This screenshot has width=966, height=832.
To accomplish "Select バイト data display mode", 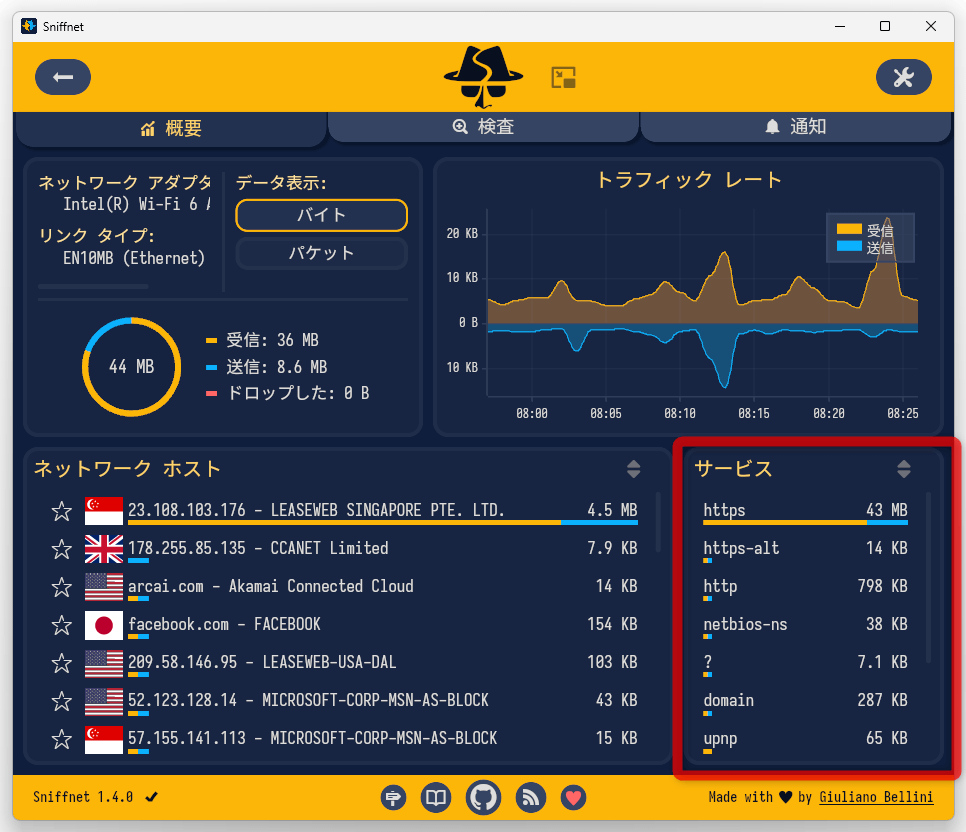I will click(x=322, y=215).
